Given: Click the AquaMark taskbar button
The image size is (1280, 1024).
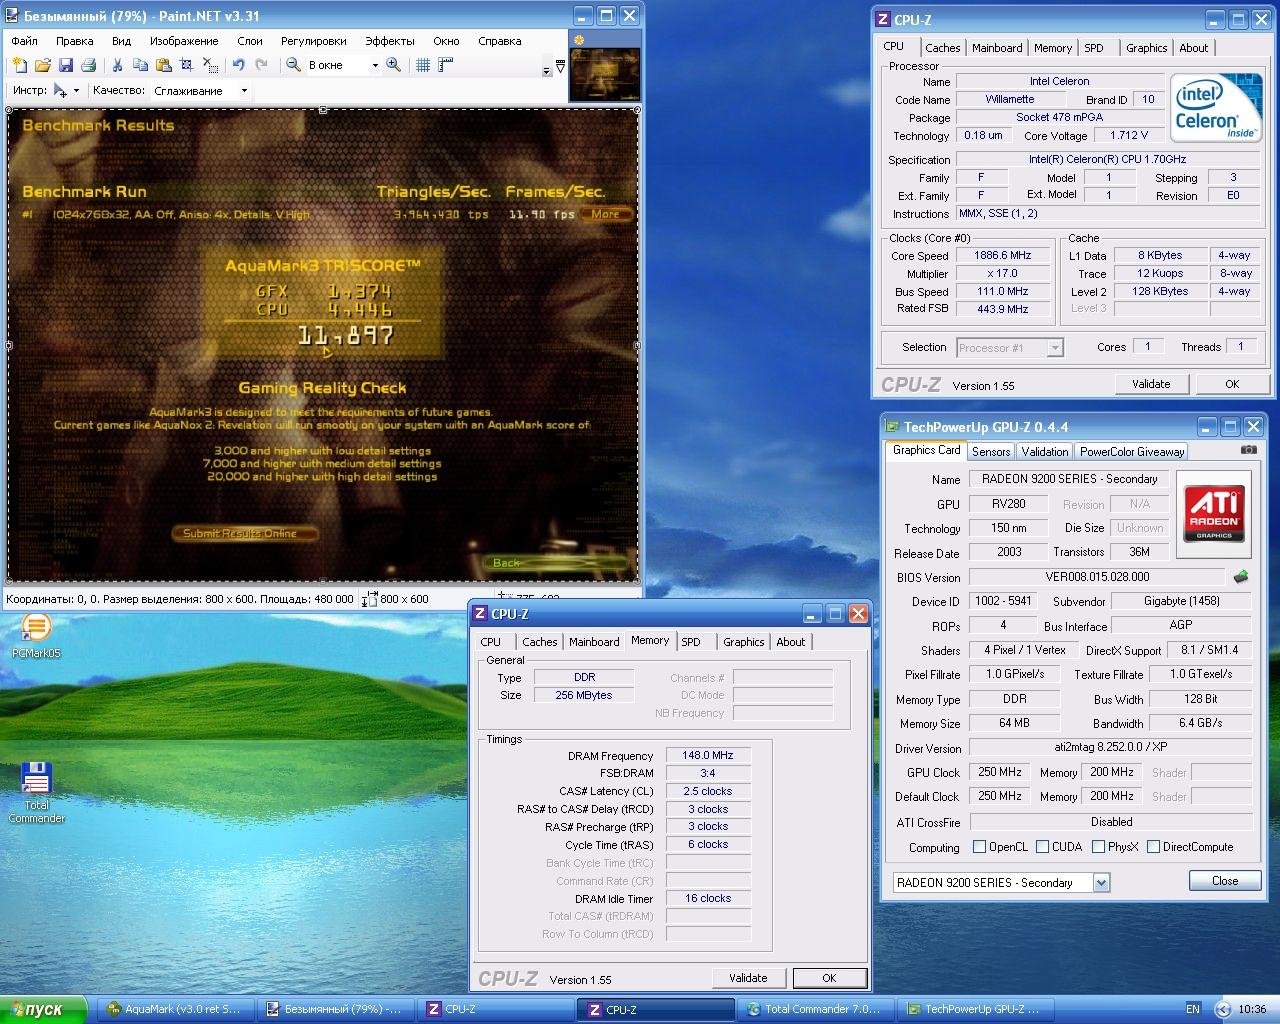Looking at the screenshot, I should click(x=174, y=1009).
